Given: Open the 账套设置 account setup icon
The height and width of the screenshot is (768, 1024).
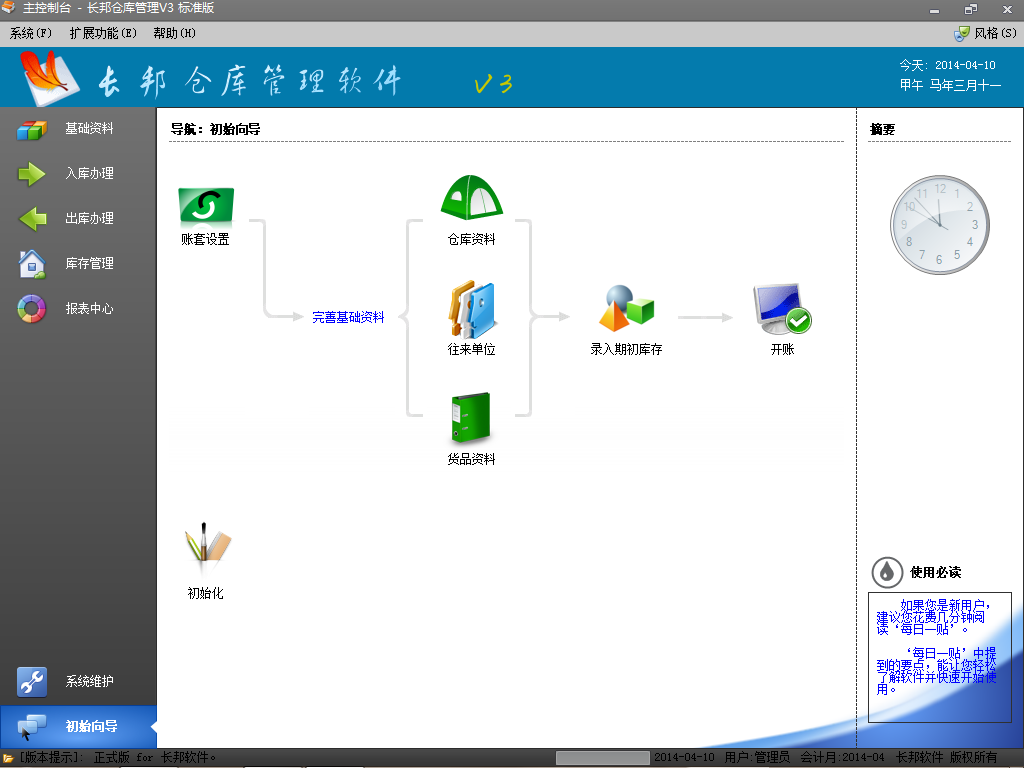Looking at the screenshot, I should point(206,206).
